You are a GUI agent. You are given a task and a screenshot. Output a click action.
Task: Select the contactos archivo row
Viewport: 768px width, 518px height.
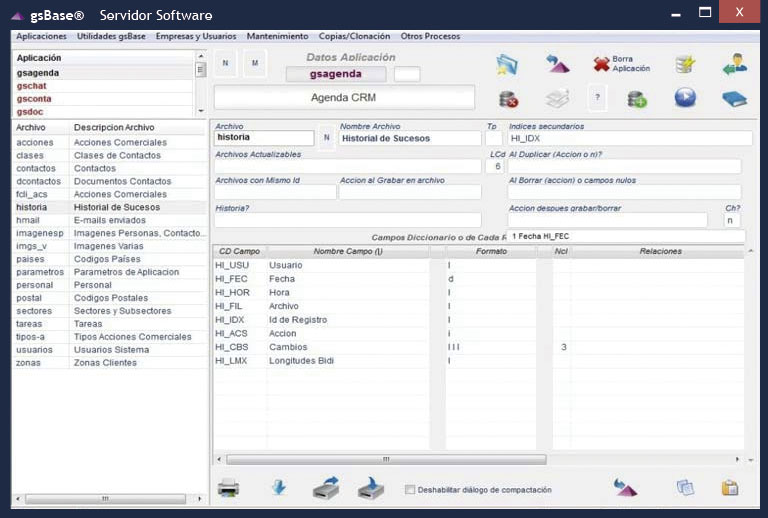(x=110, y=168)
